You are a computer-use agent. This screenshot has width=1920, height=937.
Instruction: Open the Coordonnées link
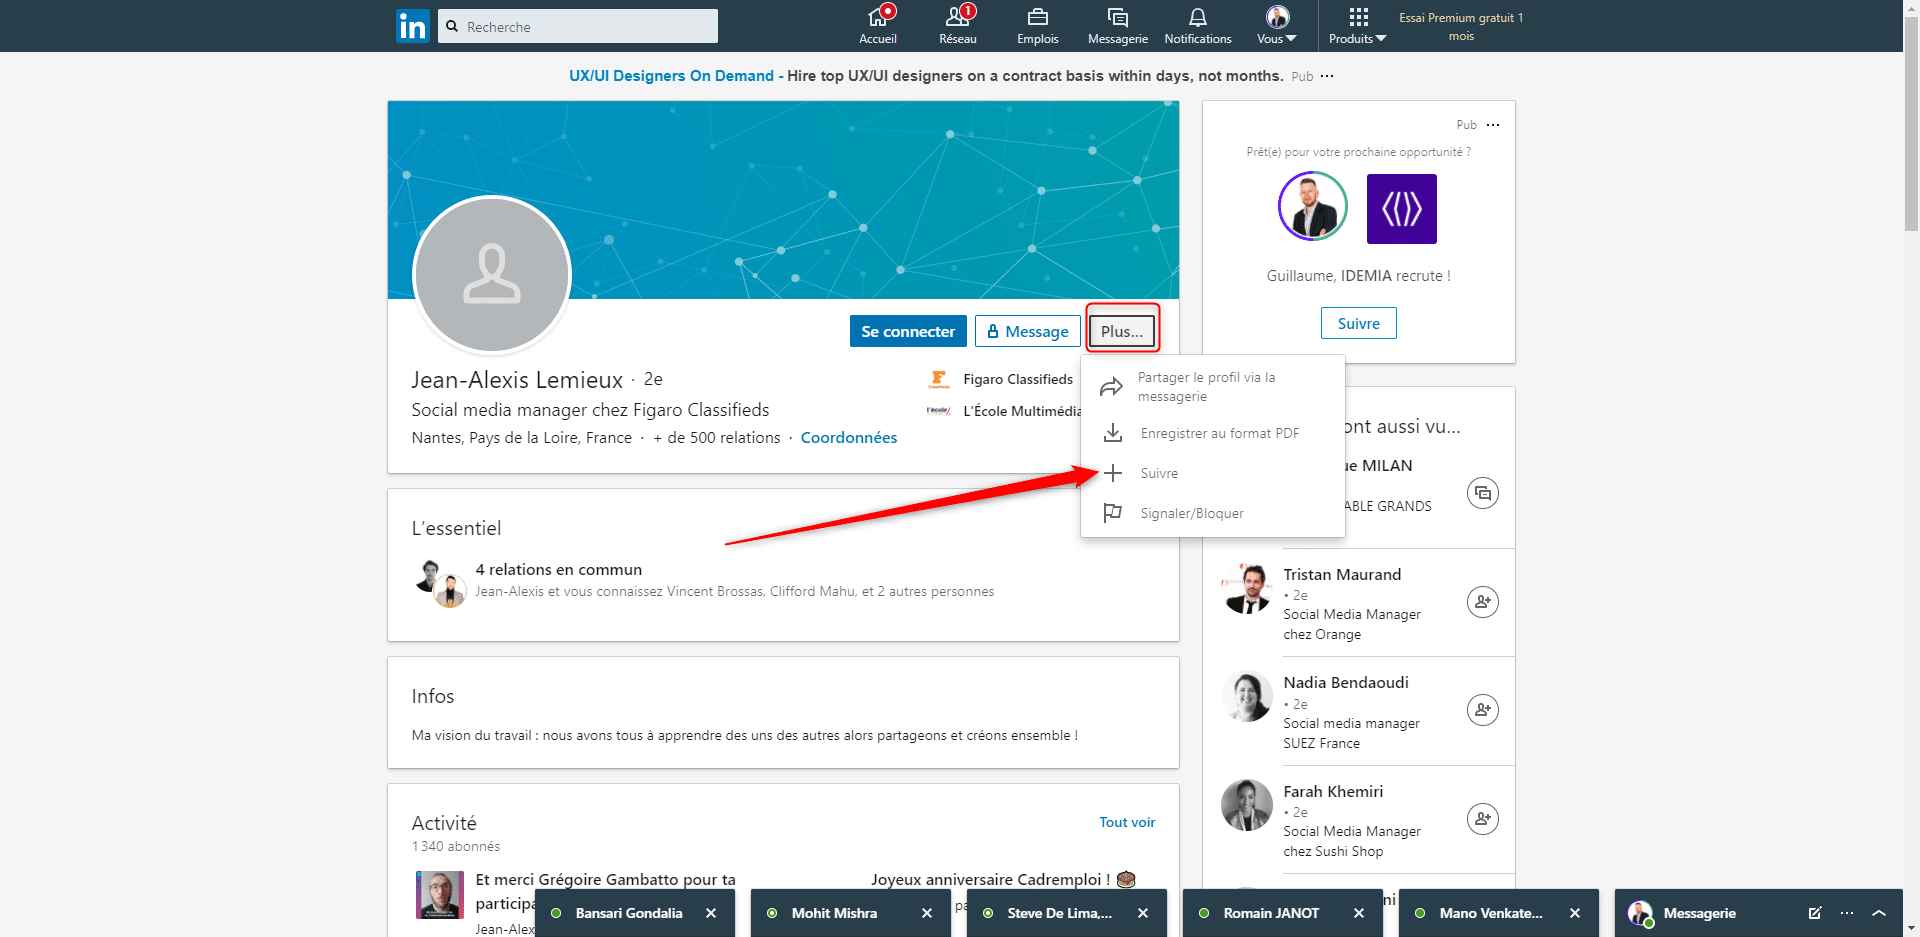[x=849, y=438]
